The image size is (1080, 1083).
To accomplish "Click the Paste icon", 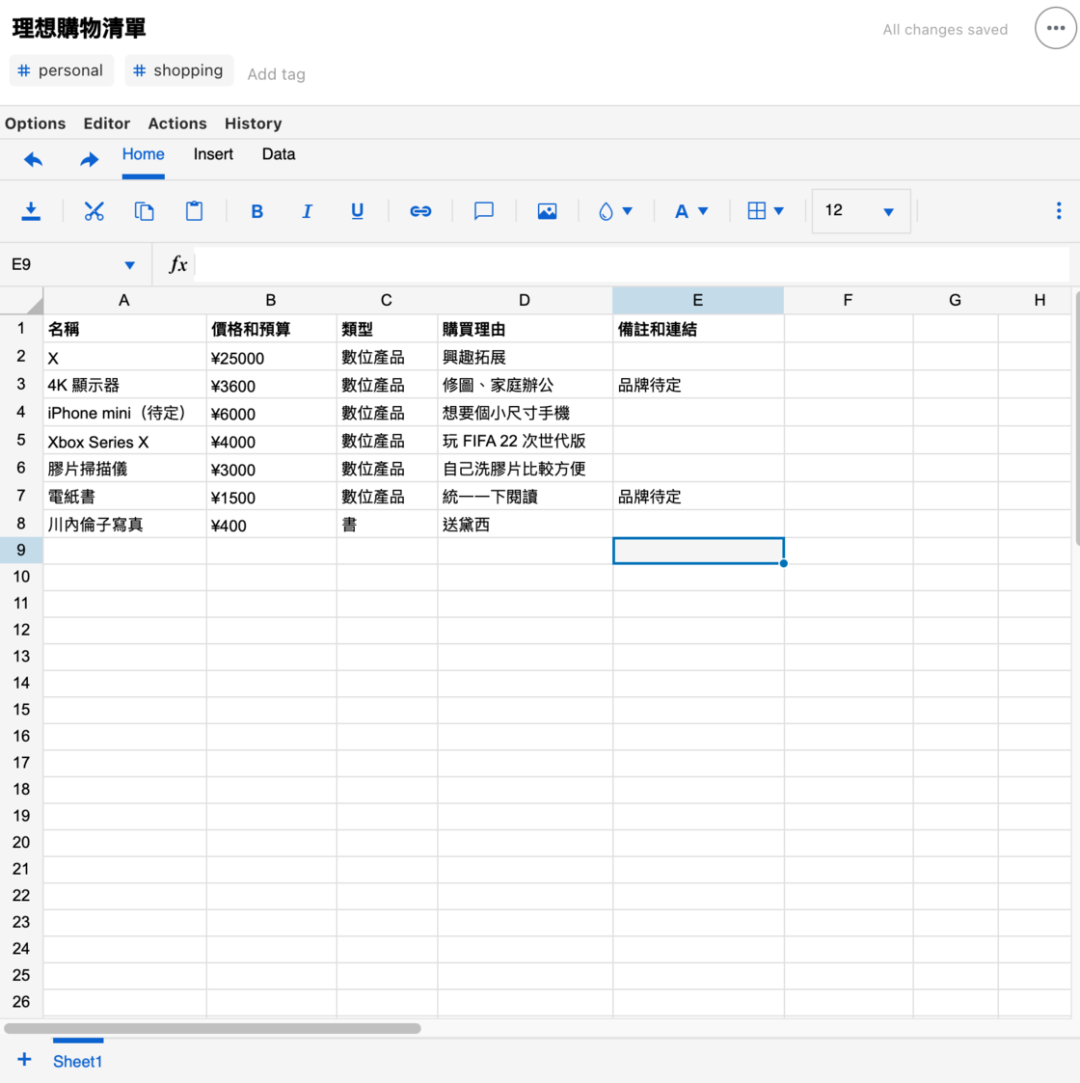I will coord(193,211).
